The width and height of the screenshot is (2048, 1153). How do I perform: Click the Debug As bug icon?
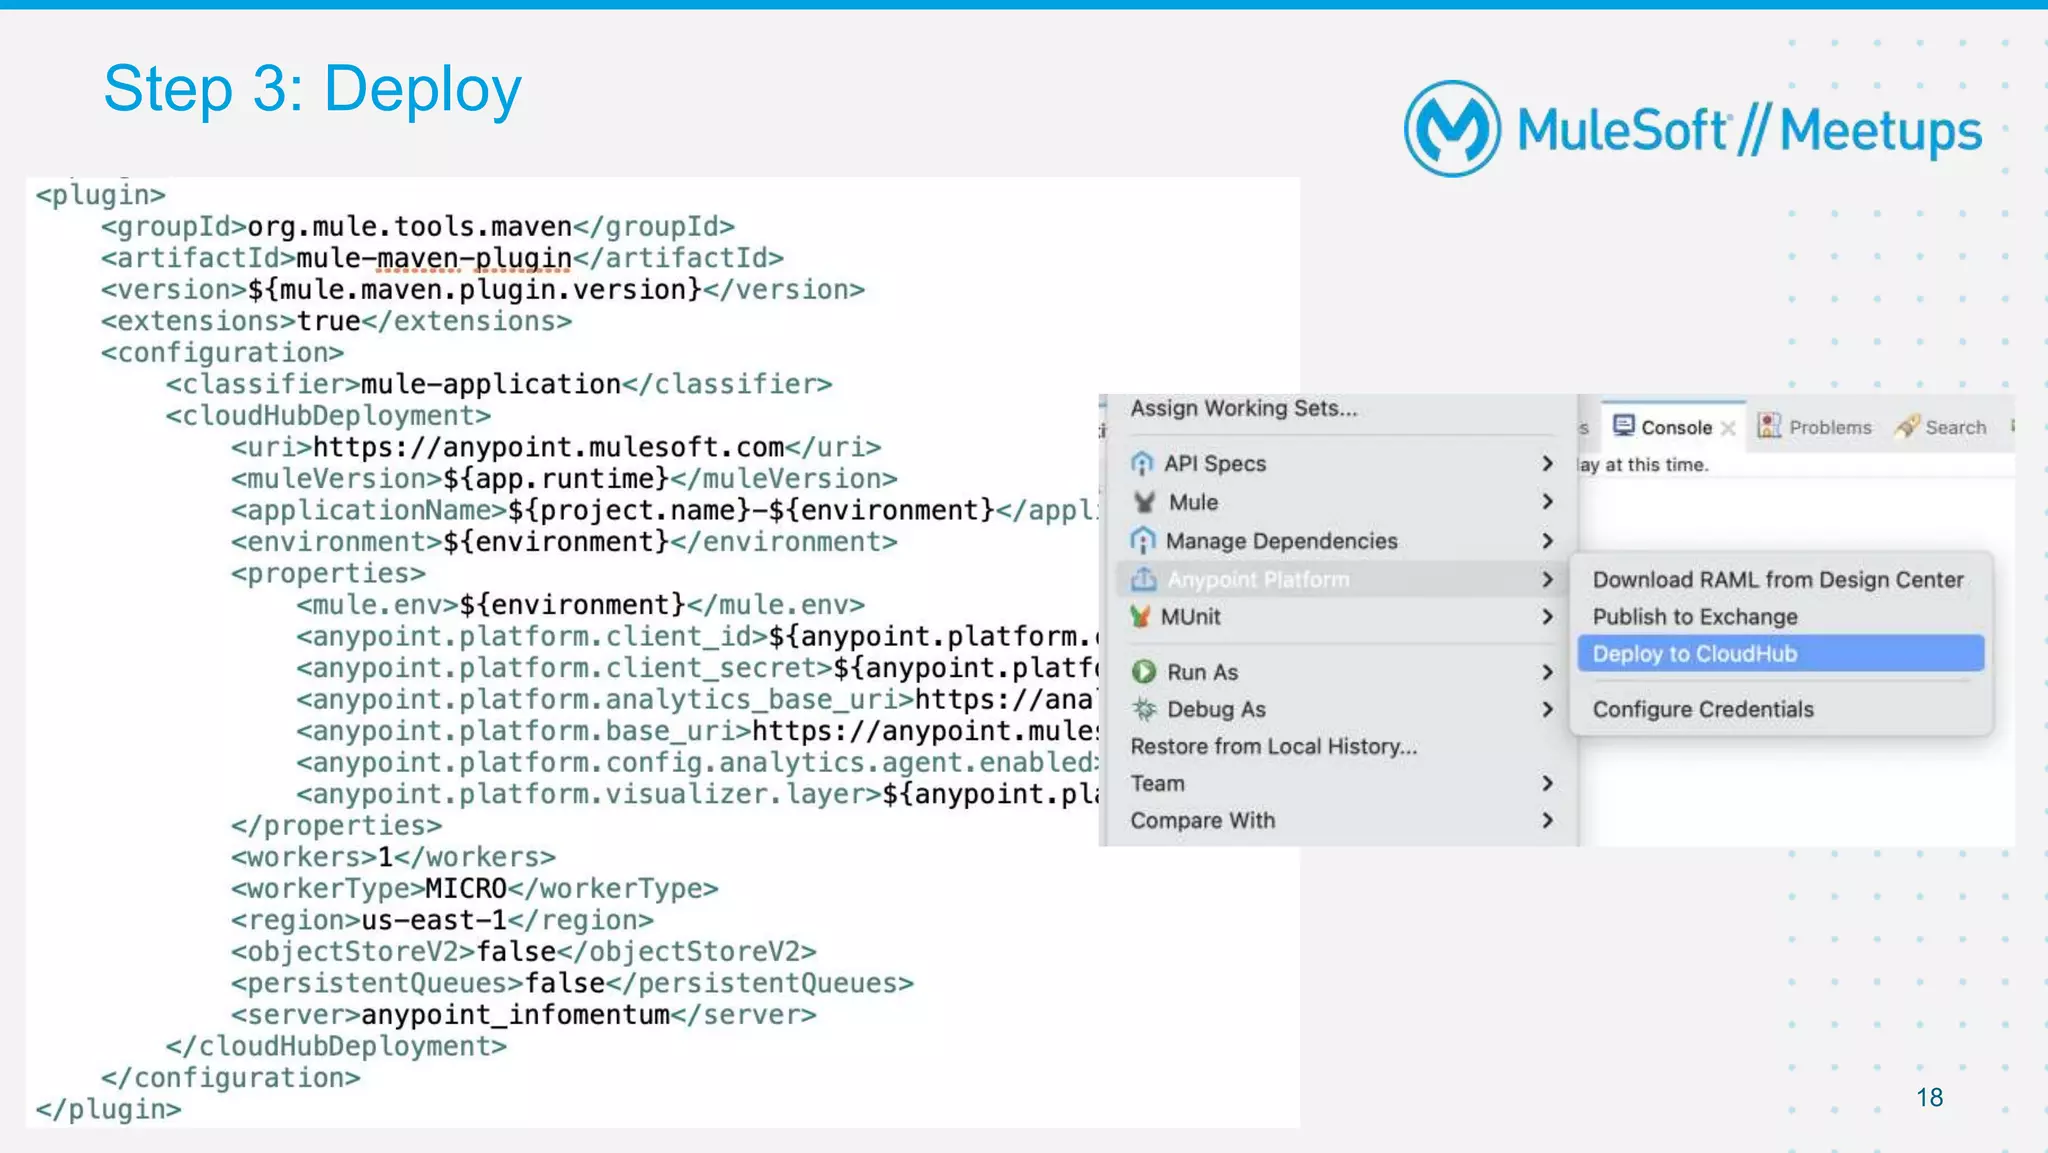click(x=1144, y=709)
